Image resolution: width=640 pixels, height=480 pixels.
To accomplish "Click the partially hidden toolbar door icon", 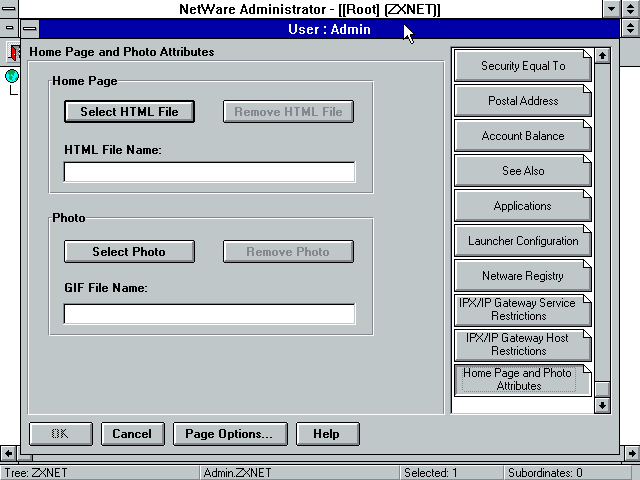I will click(14, 52).
